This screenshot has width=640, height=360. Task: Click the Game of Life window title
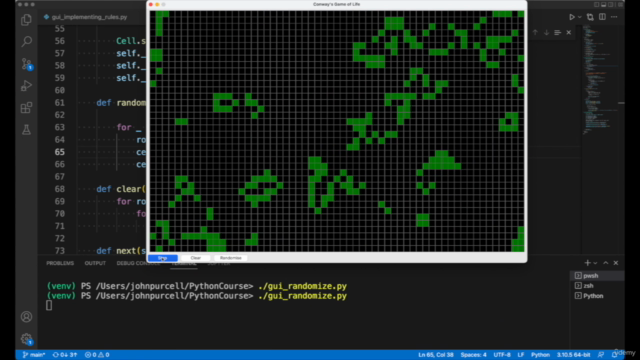(x=336, y=4)
